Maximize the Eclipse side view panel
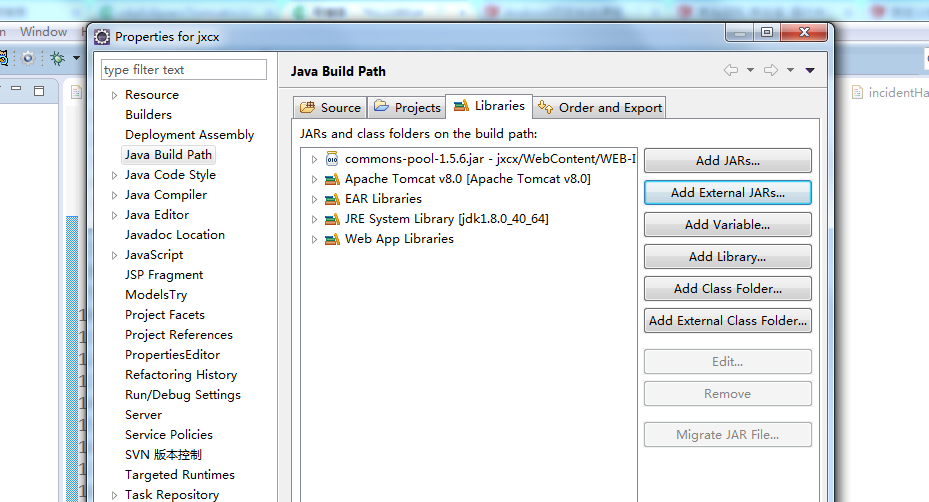Viewport: 929px width, 502px height. click(39, 91)
